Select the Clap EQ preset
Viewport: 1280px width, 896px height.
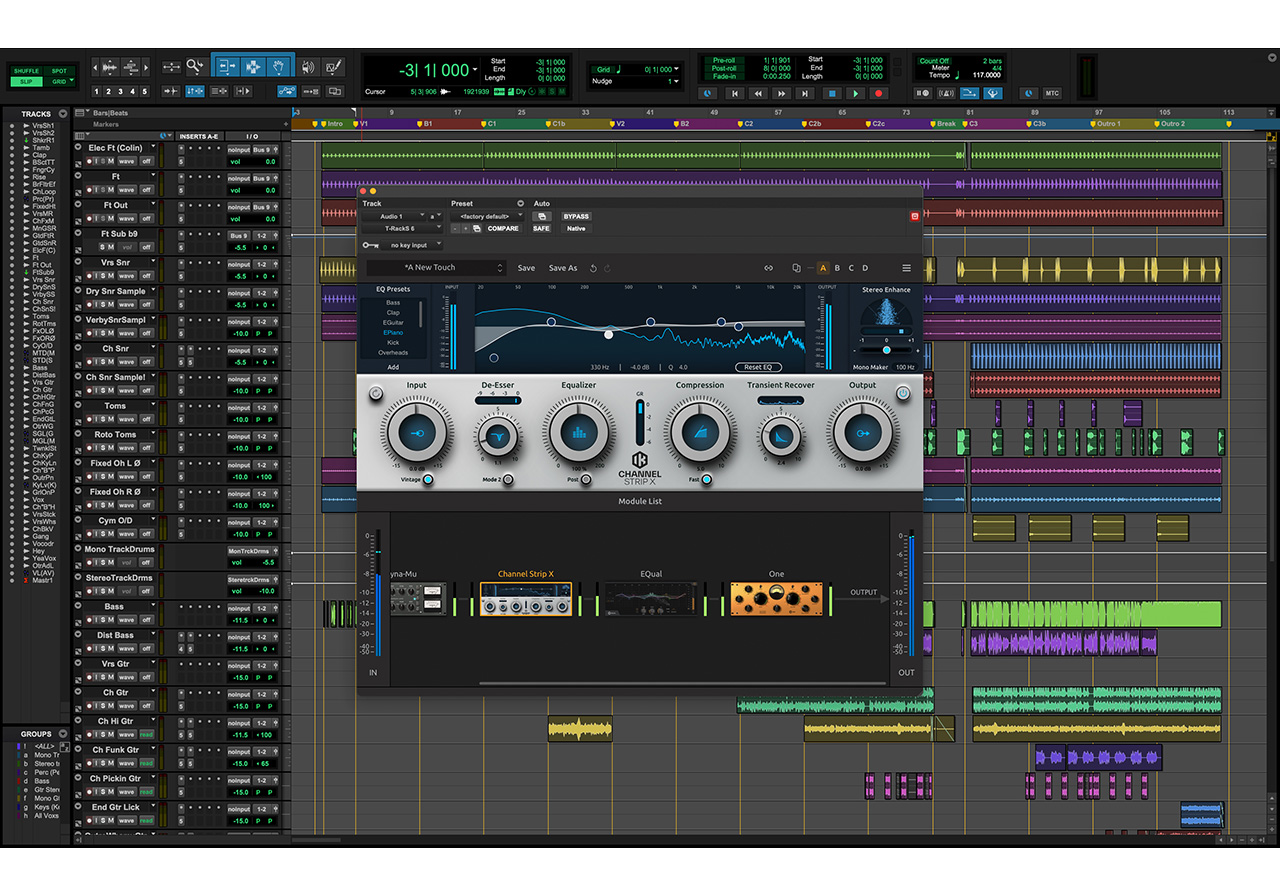pyautogui.click(x=393, y=313)
